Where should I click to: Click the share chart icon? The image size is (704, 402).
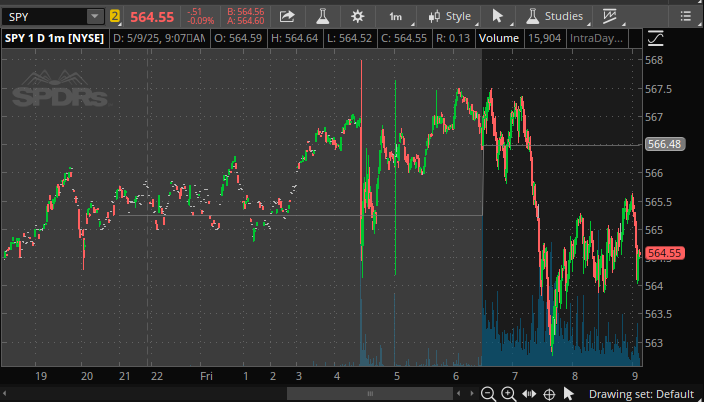click(287, 17)
